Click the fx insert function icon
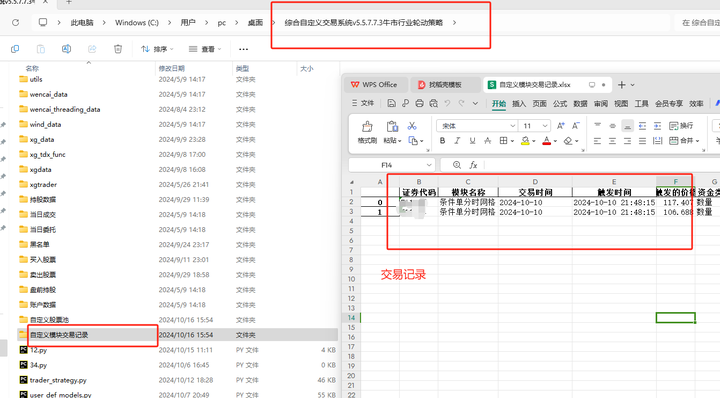Image resolution: width=720 pixels, height=398 pixels. pos(473,165)
